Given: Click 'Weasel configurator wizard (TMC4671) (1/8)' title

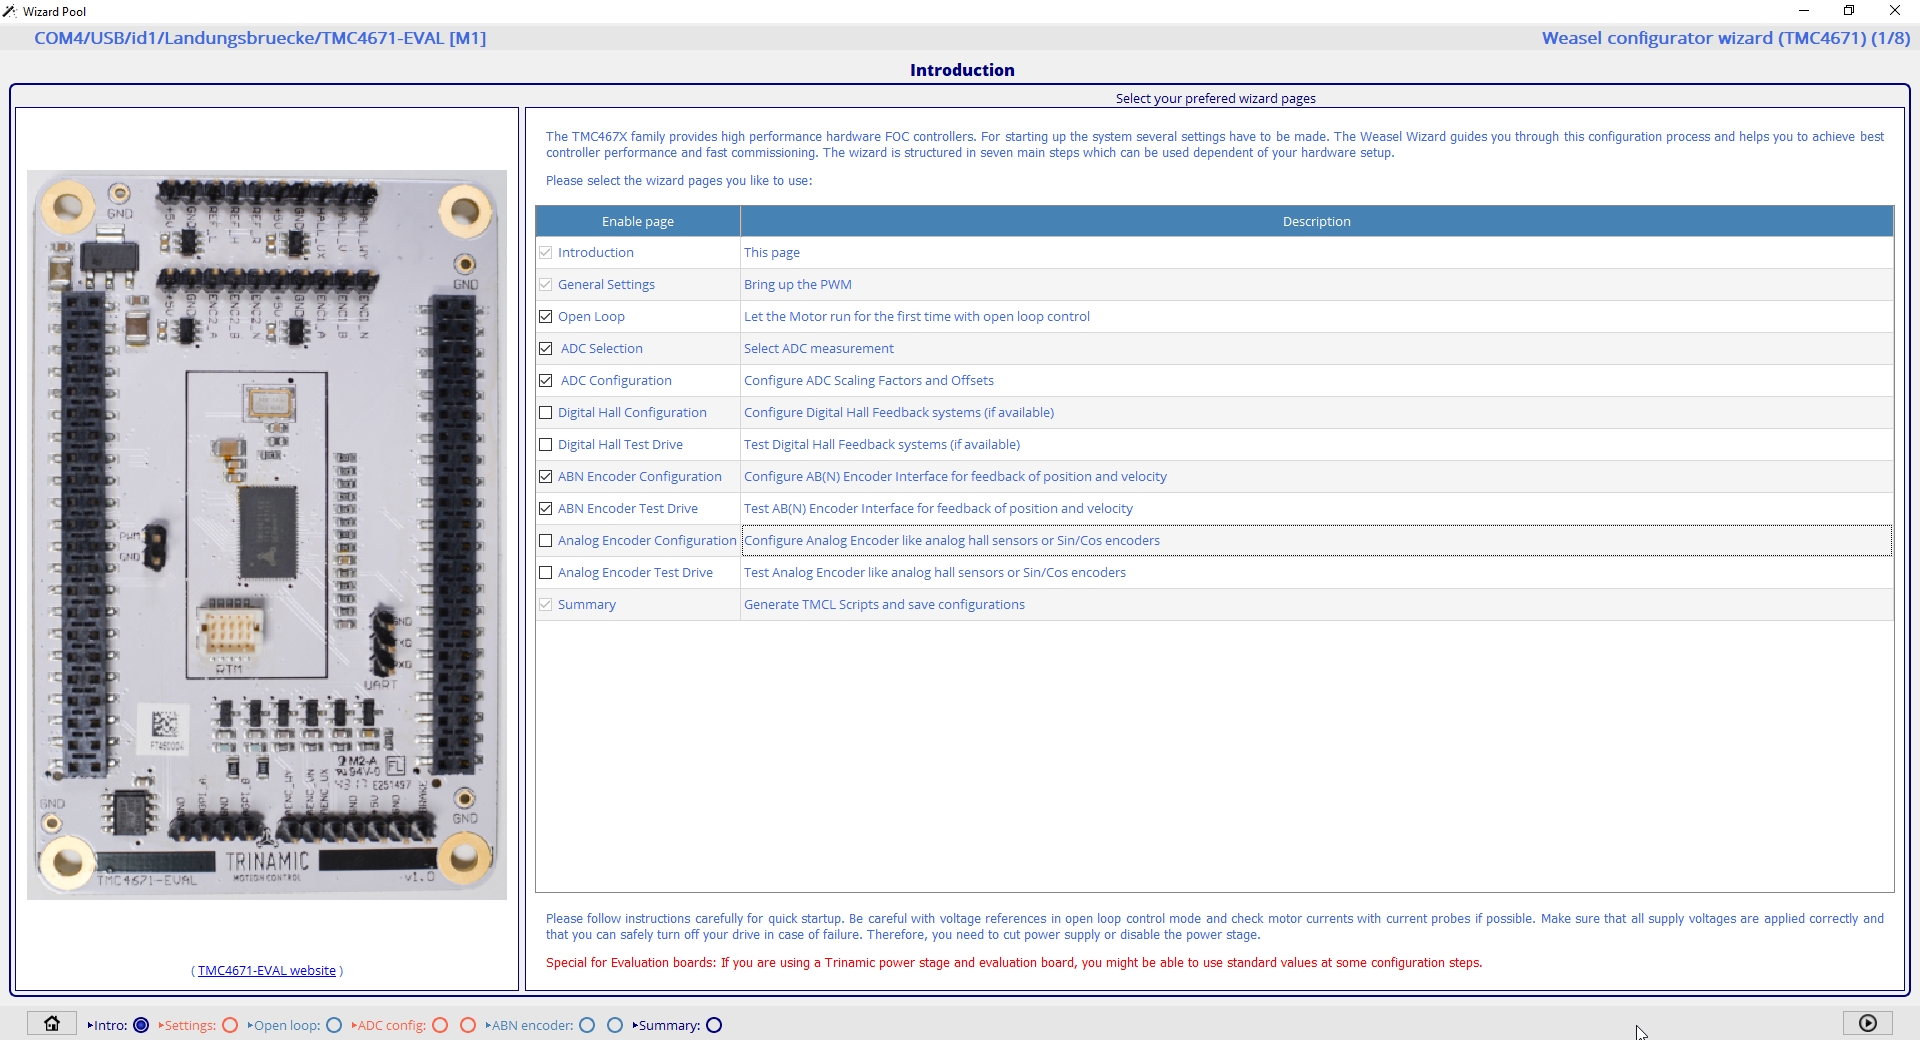Looking at the screenshot, I should pos(1726,38).
